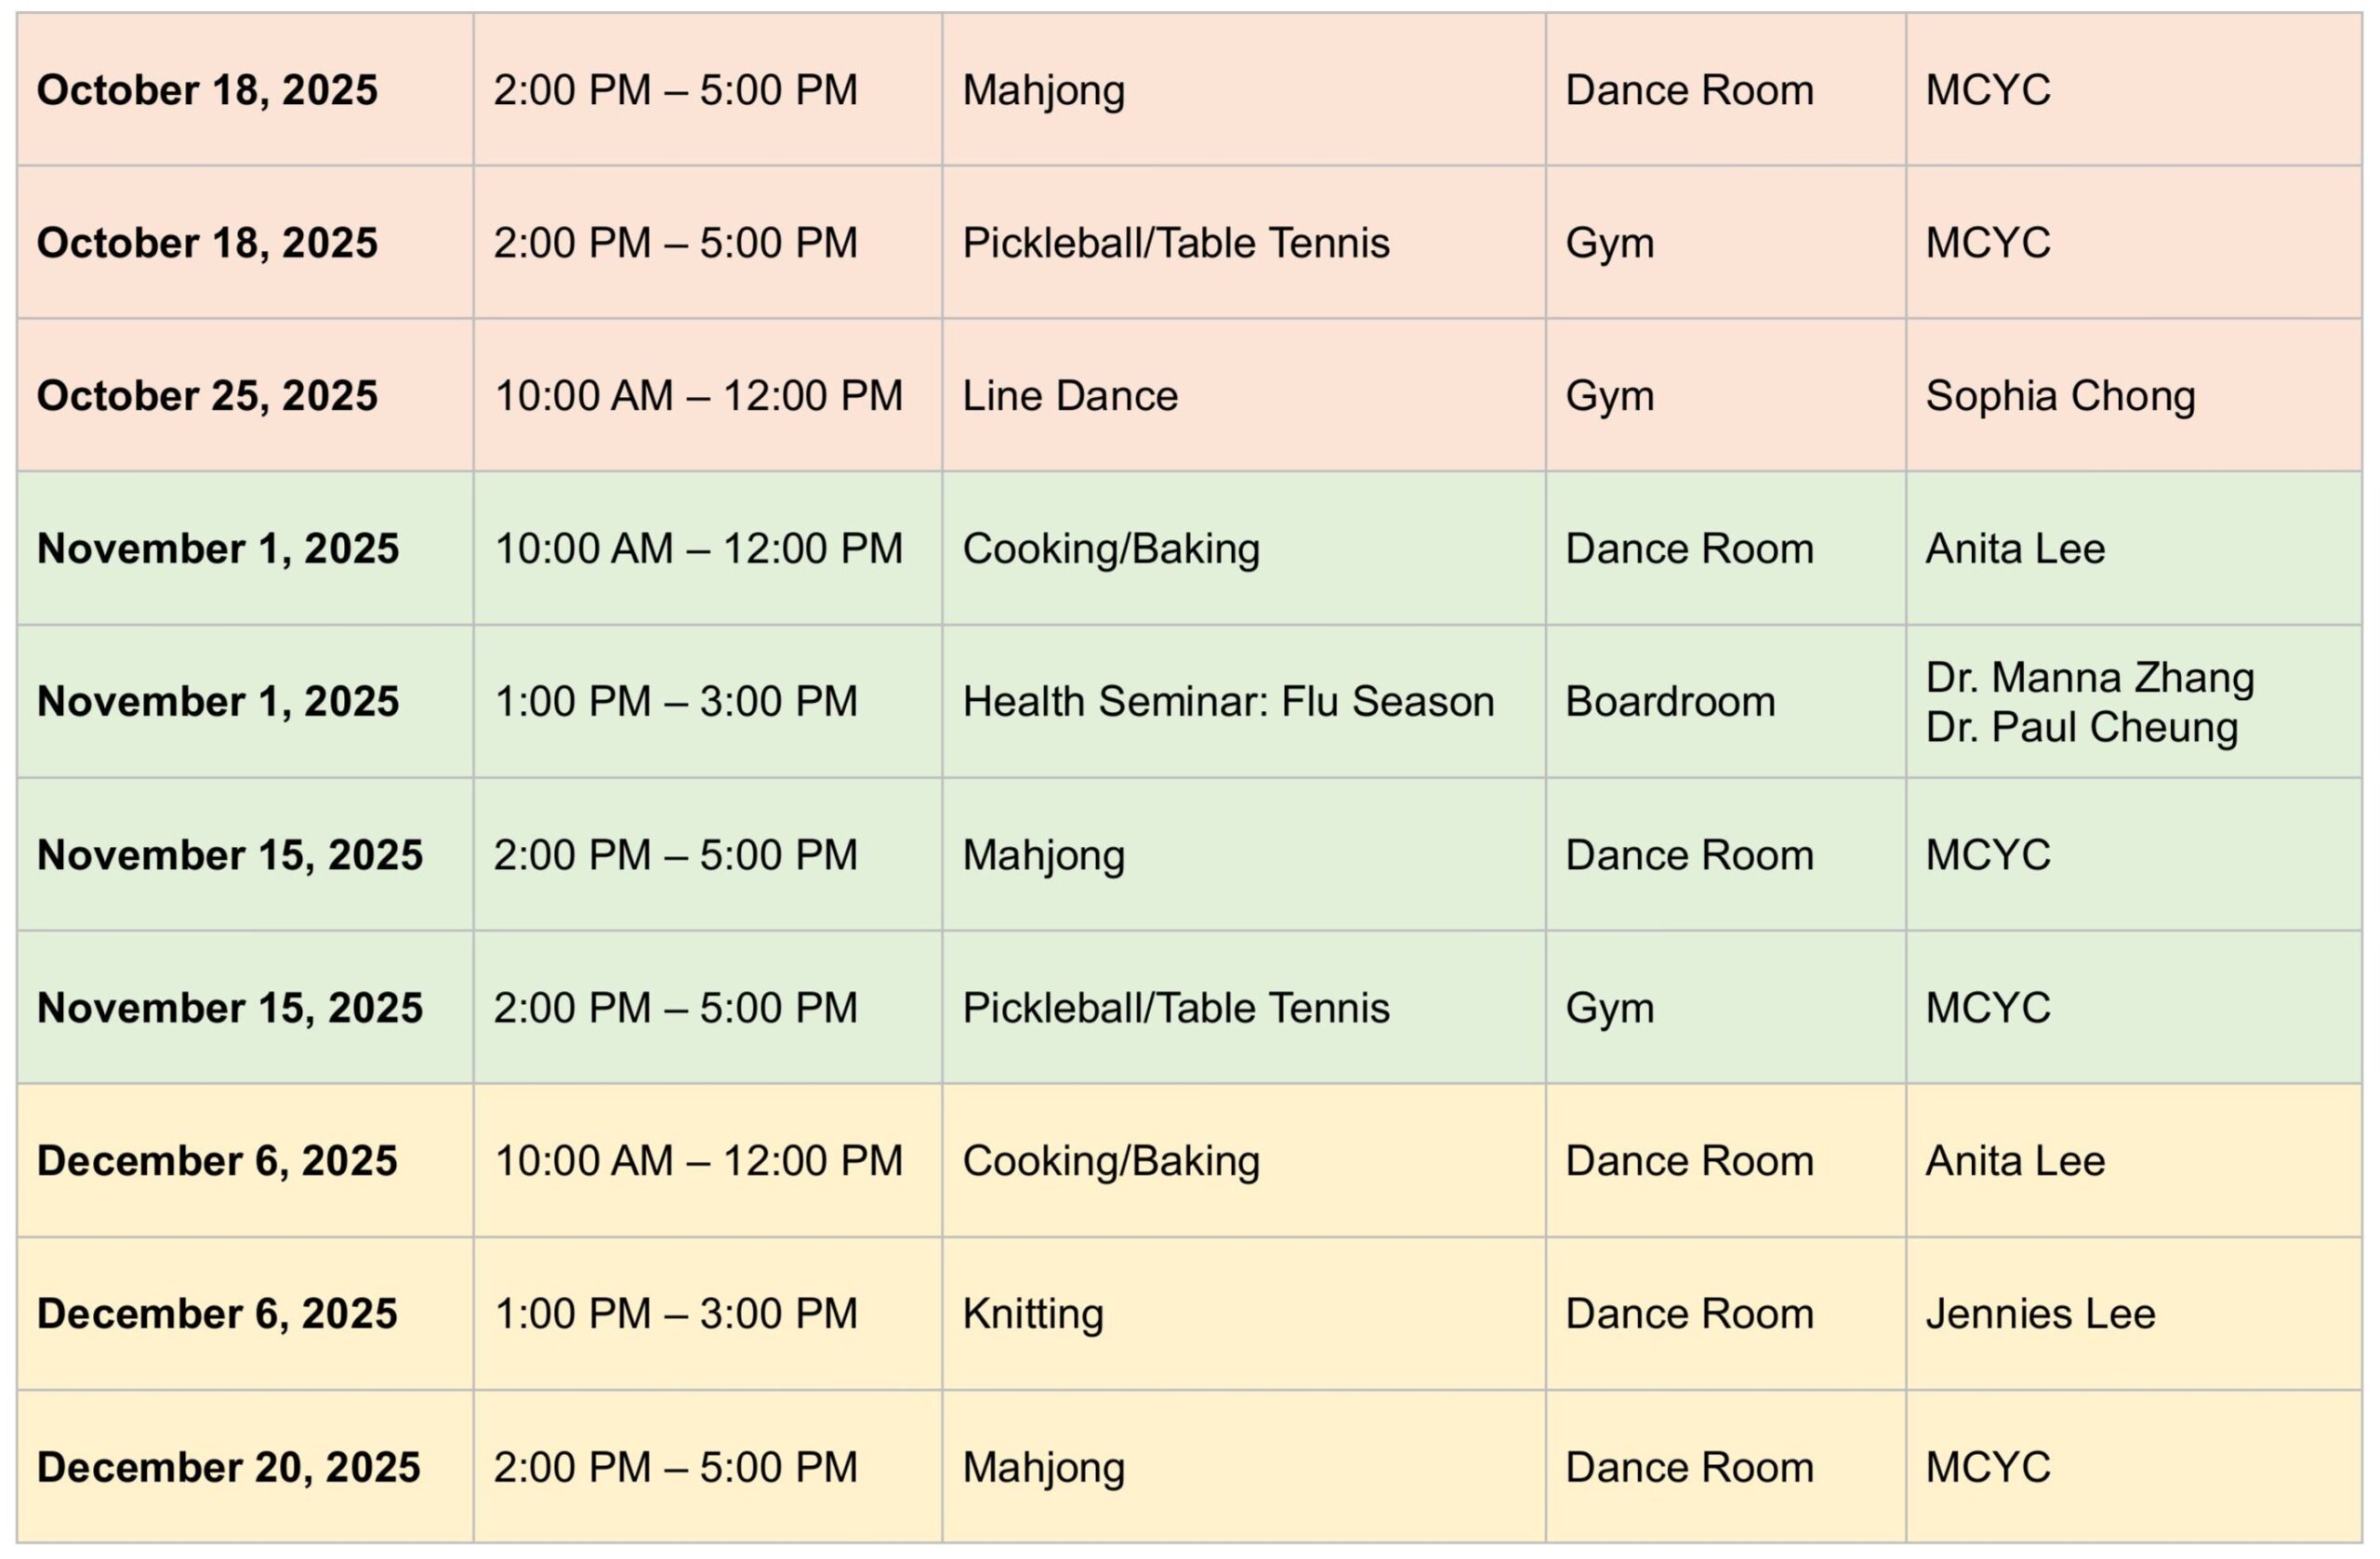Click Mahjong in the October 18 row

(1043, 90)
